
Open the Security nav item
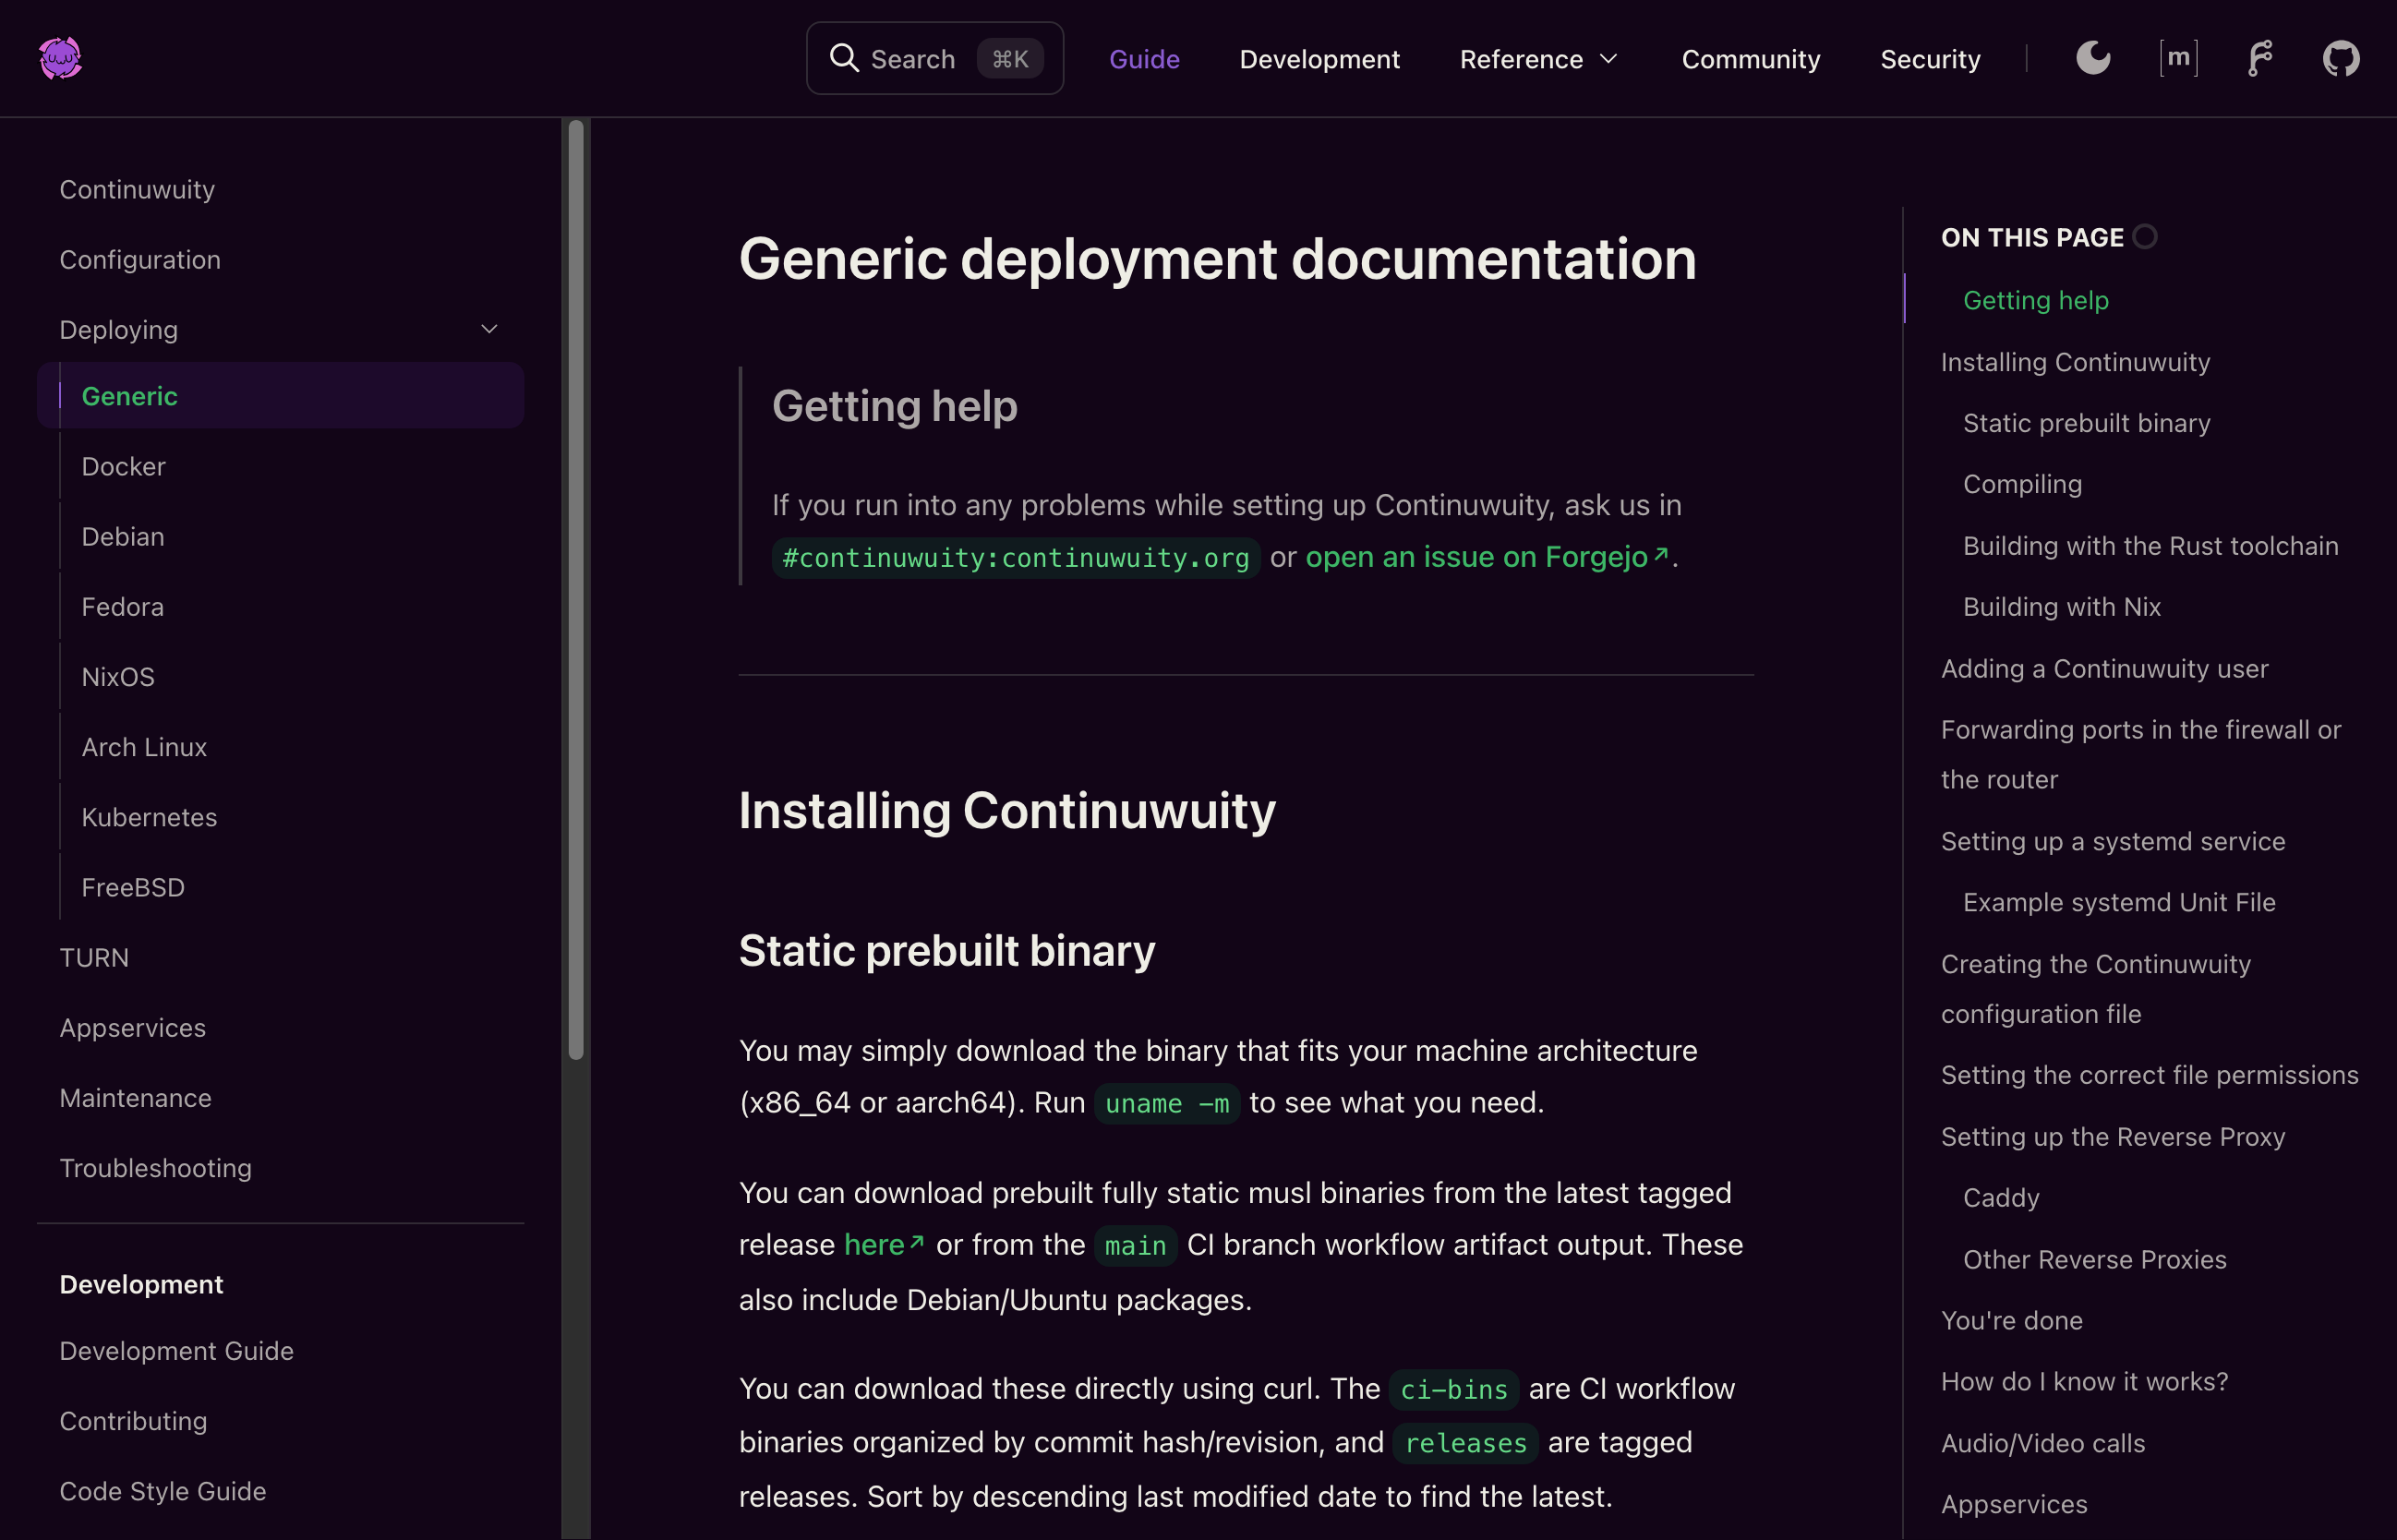(1929, 59)
